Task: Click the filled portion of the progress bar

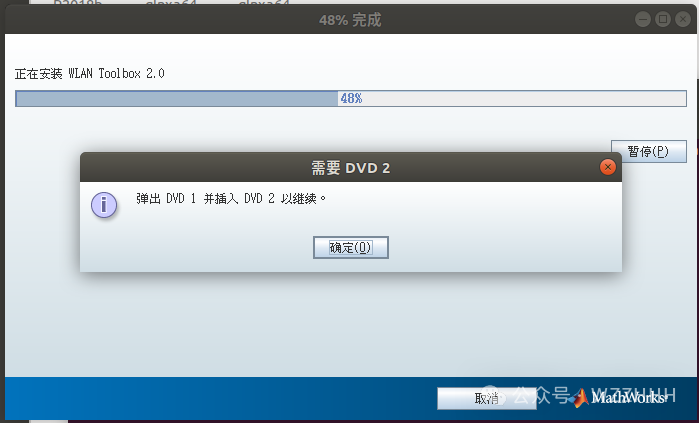Action: [177, 99]
